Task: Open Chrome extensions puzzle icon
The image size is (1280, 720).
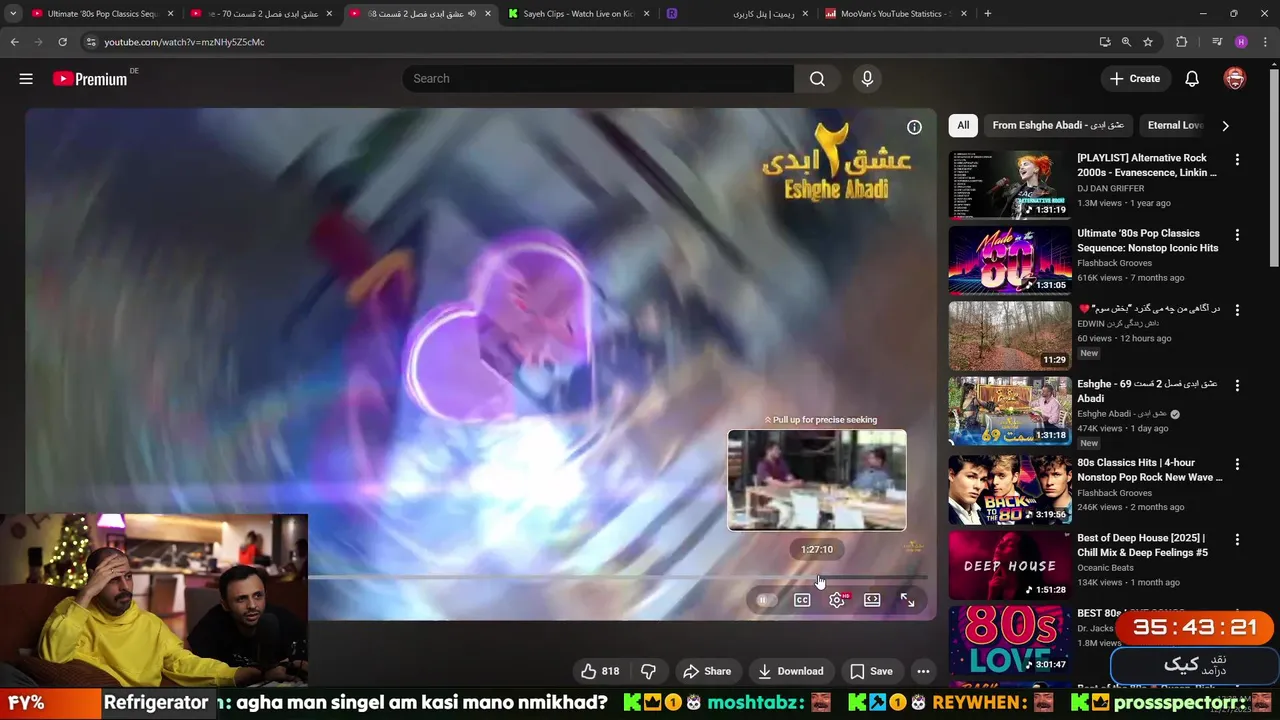Action: 1182,42
